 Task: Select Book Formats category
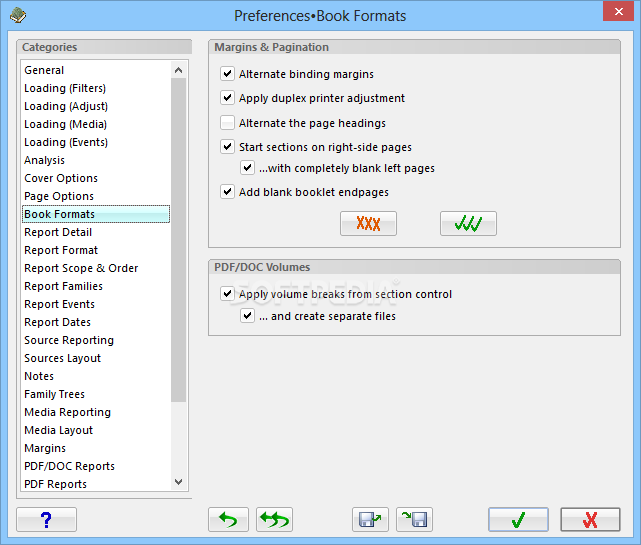[96, 214]
